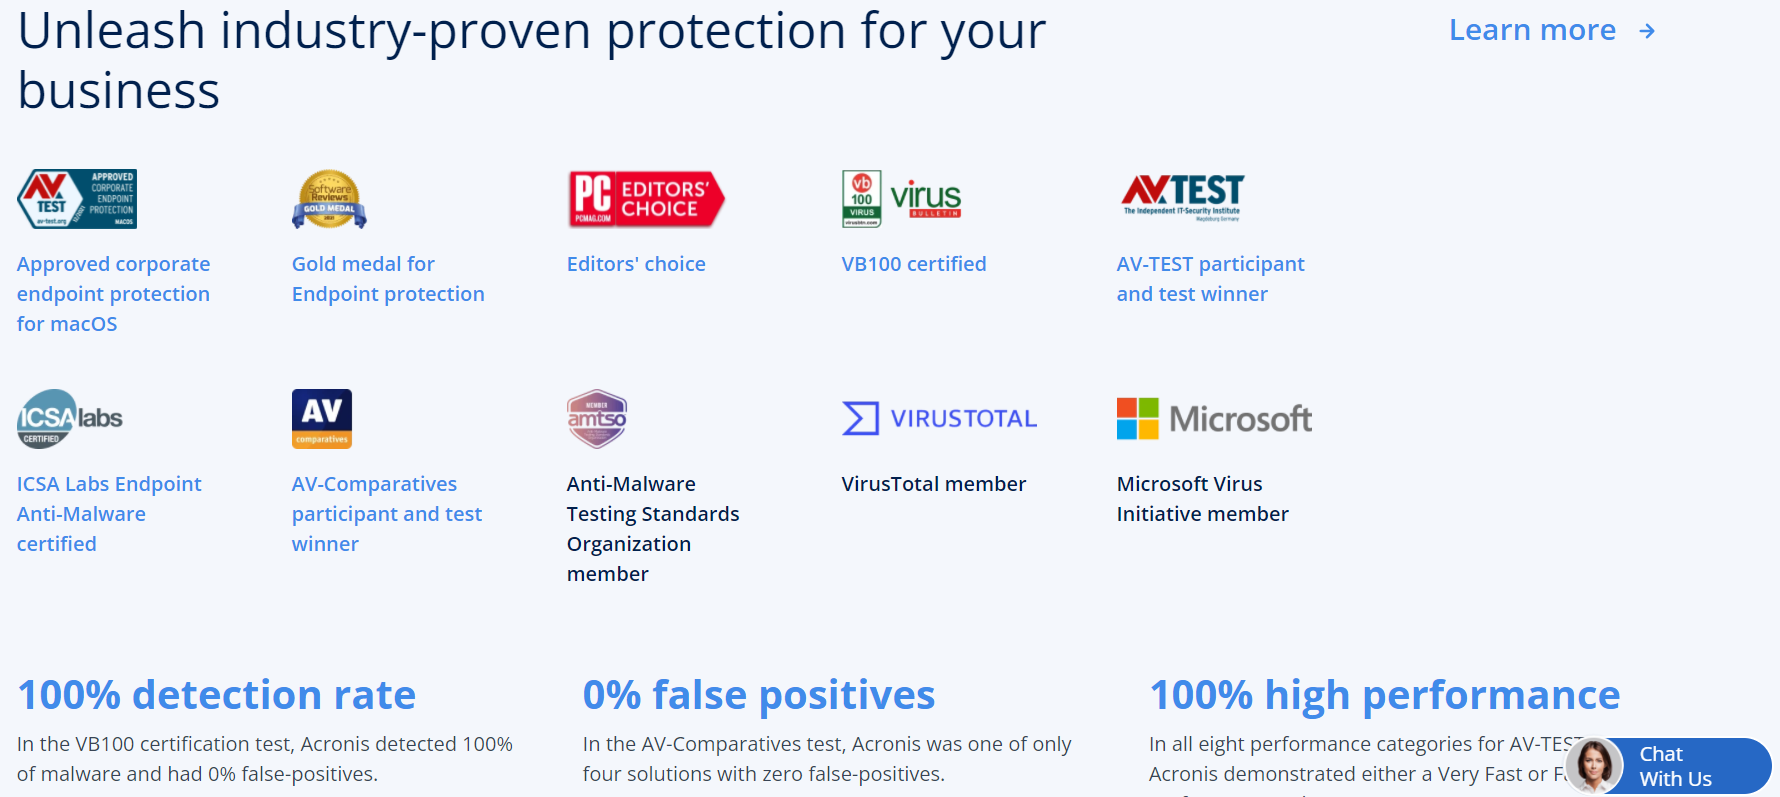Image resolution: width=1780 pixels, height=797 pixels.
Task: Click the AV-Comparatives logo icon
Action: click(322, 419)
